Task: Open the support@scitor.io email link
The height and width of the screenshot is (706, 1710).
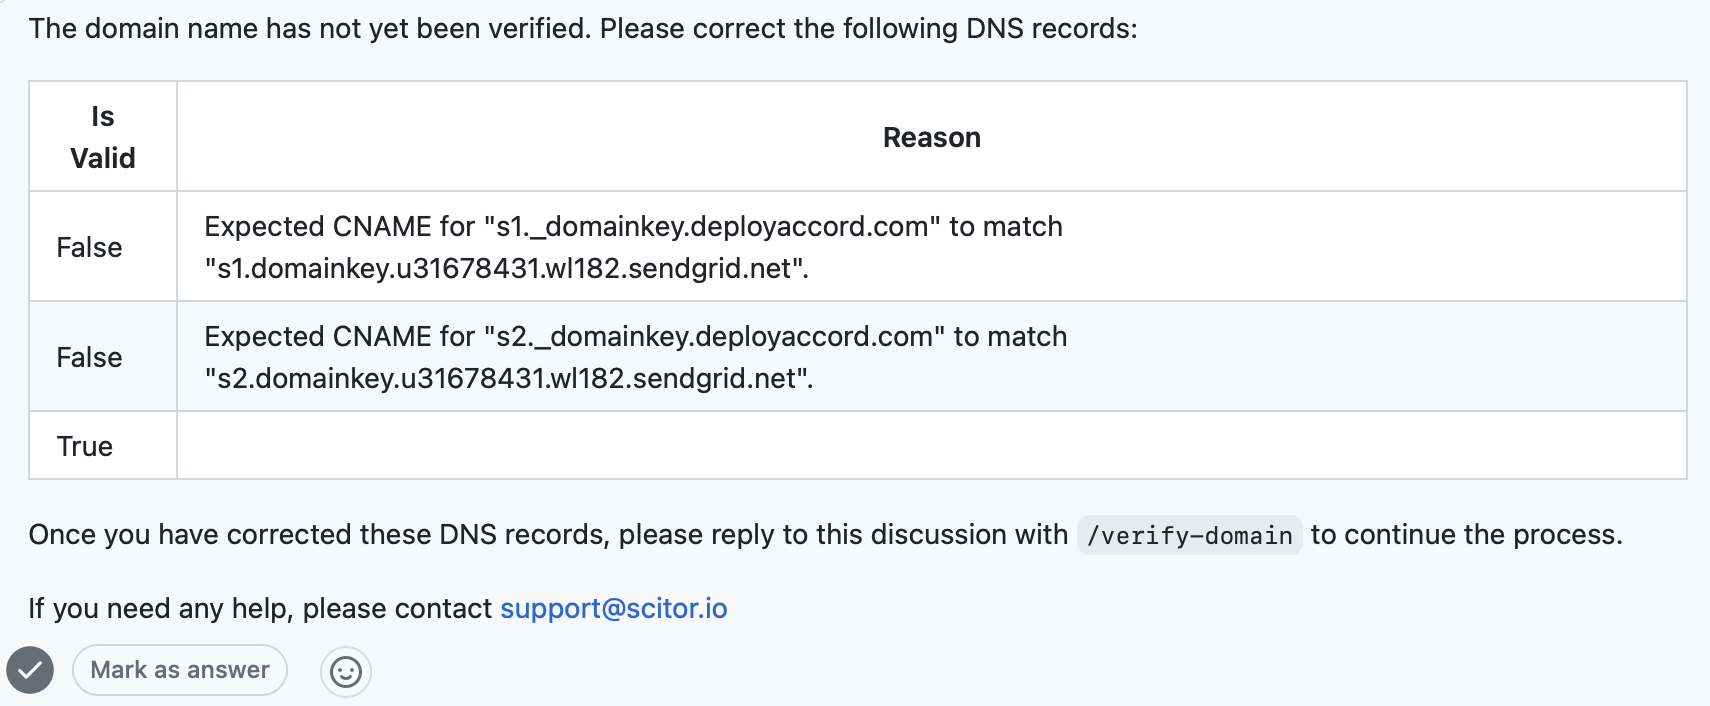Action: pos(613,608)
